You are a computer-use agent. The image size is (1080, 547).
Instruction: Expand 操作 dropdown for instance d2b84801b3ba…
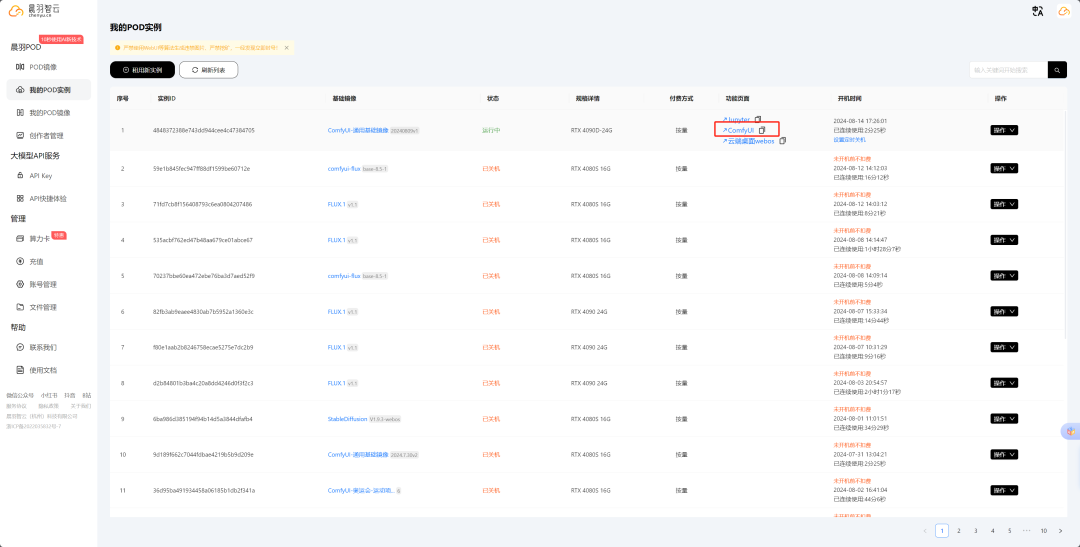point(1004,383)
